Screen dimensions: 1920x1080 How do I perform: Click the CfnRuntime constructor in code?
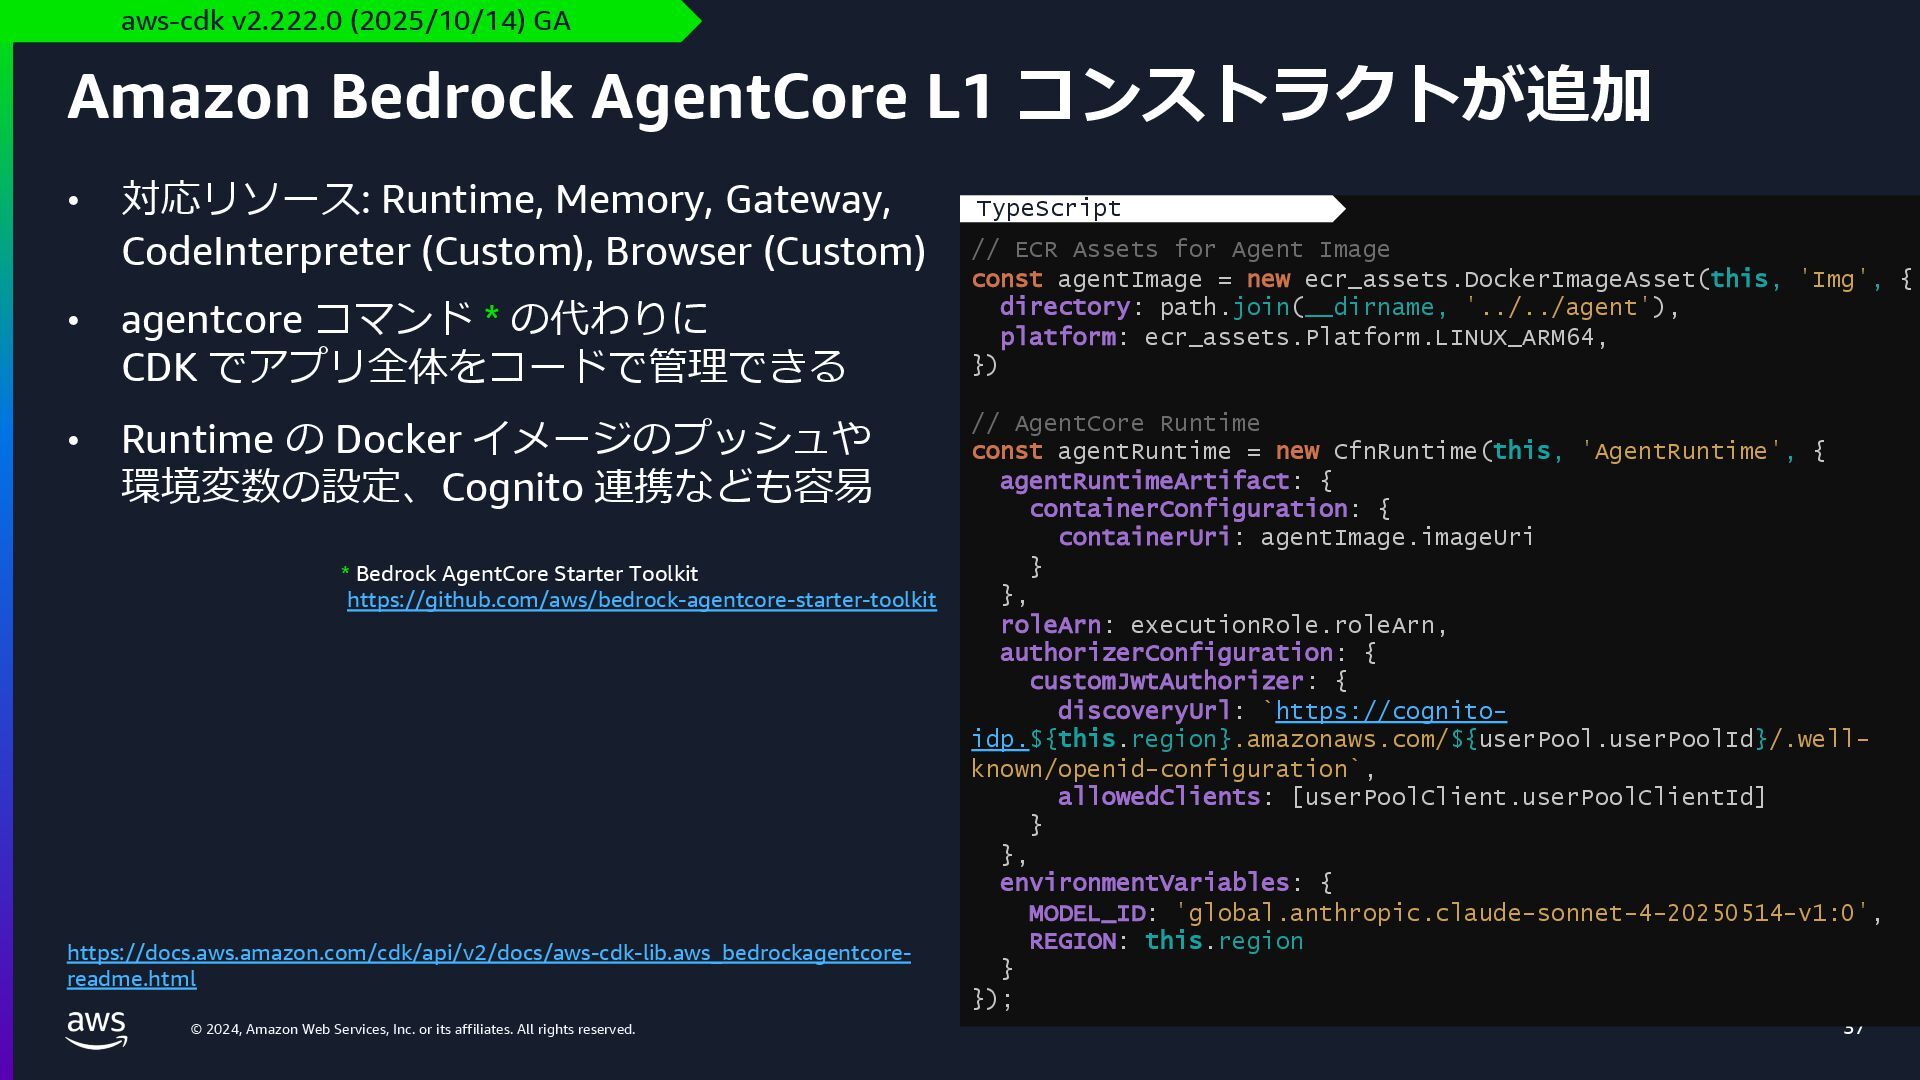tap(1404, 451)
